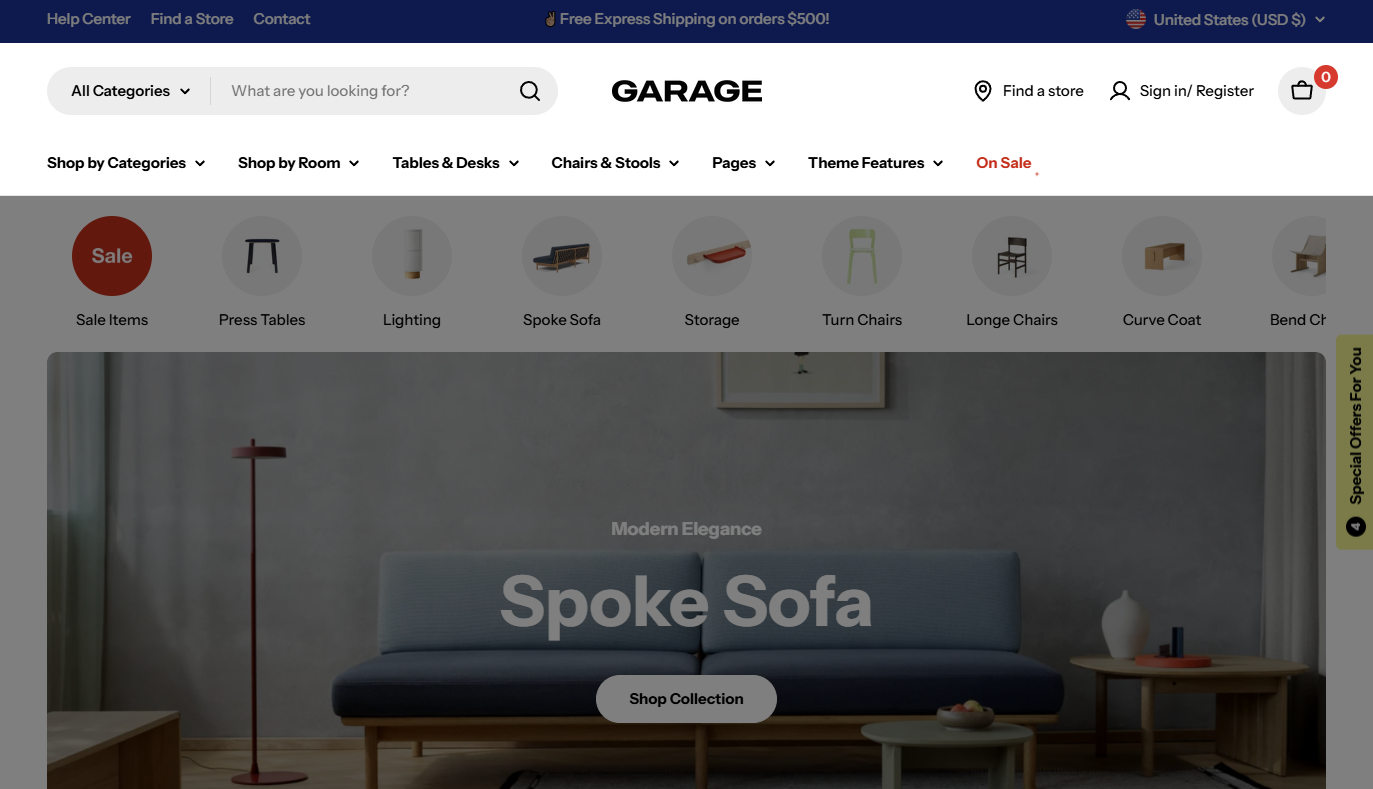Click the Find a store pin icon
Screen dimensions: 1373x789
coord(982,91)
